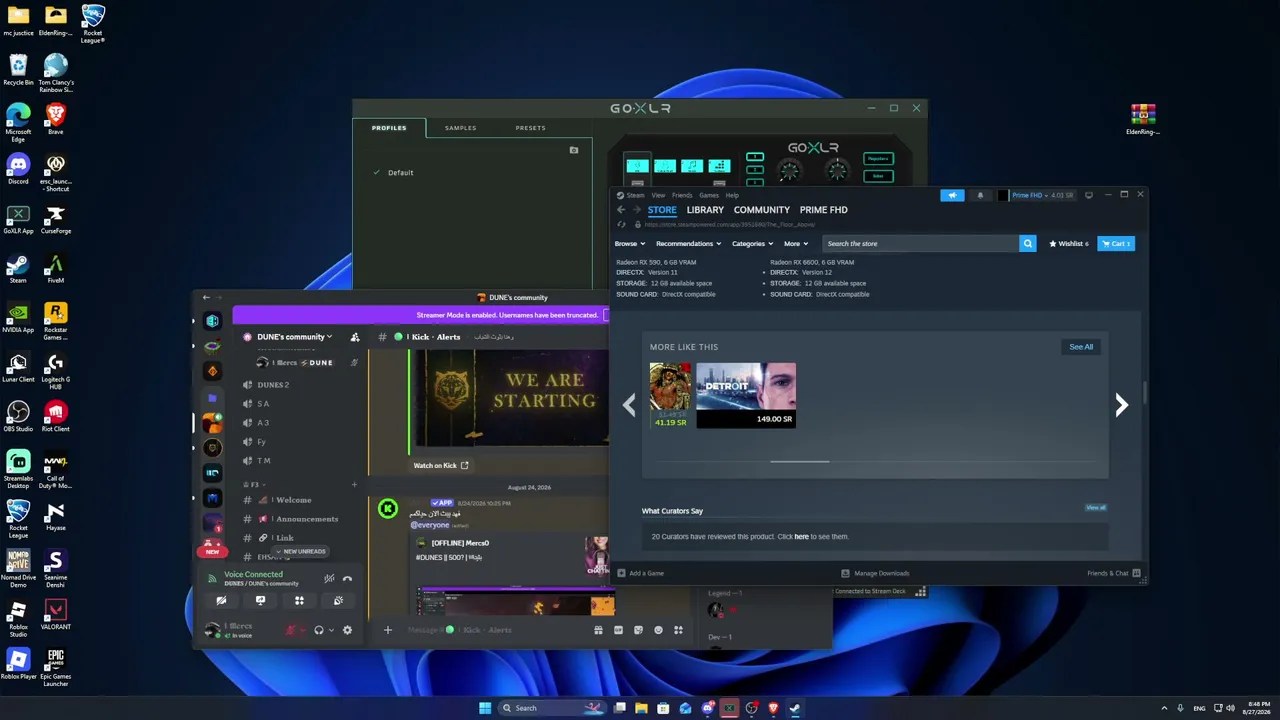Expand DUNE's community server menu
This screenshot has height=720, width=1280.
click(x=294, y=337)
